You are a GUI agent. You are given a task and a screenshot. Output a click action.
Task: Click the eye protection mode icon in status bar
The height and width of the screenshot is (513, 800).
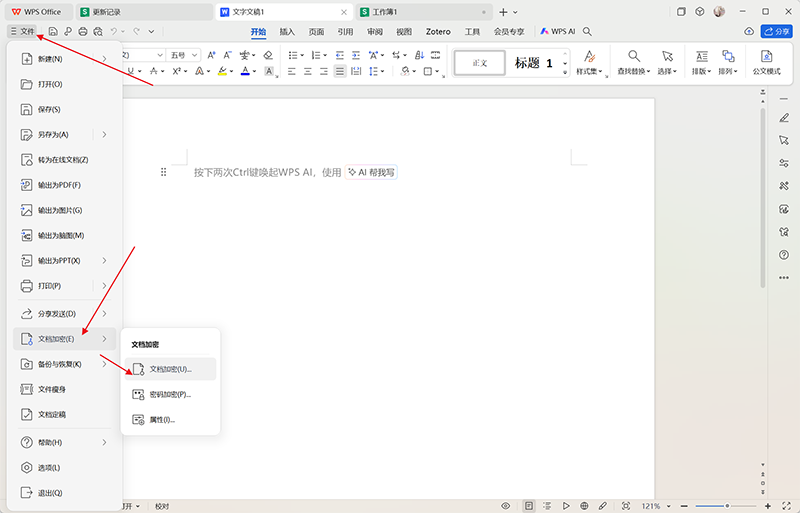(505, 506)
